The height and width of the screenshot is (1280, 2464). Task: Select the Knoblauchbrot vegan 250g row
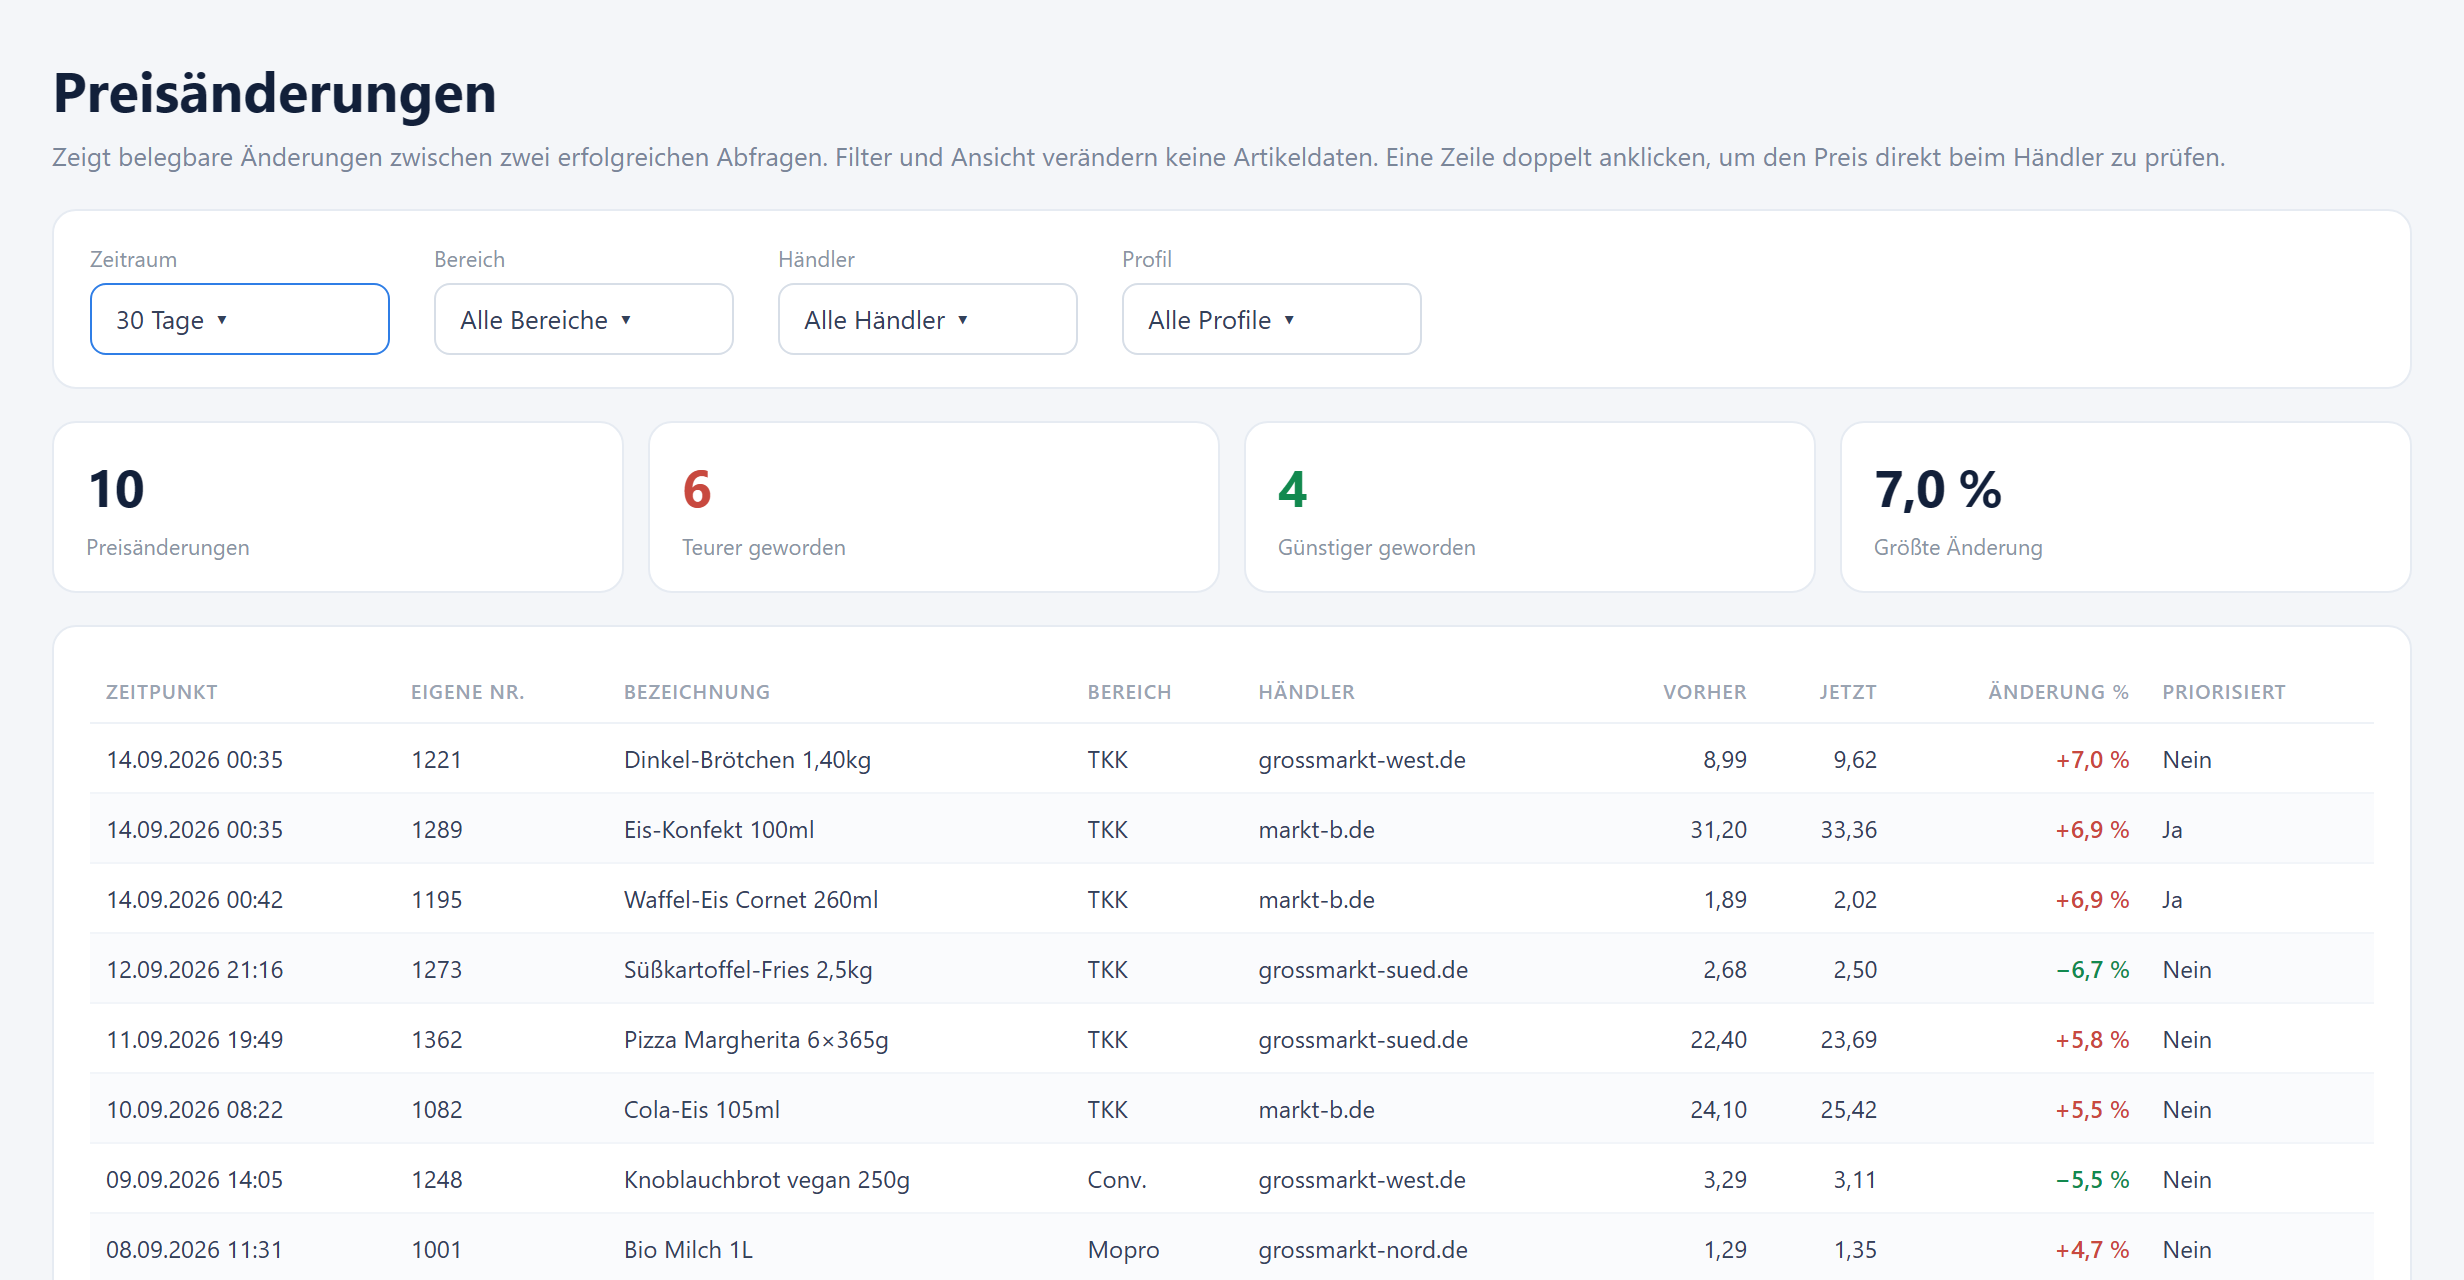(x=1232, y=1179)
